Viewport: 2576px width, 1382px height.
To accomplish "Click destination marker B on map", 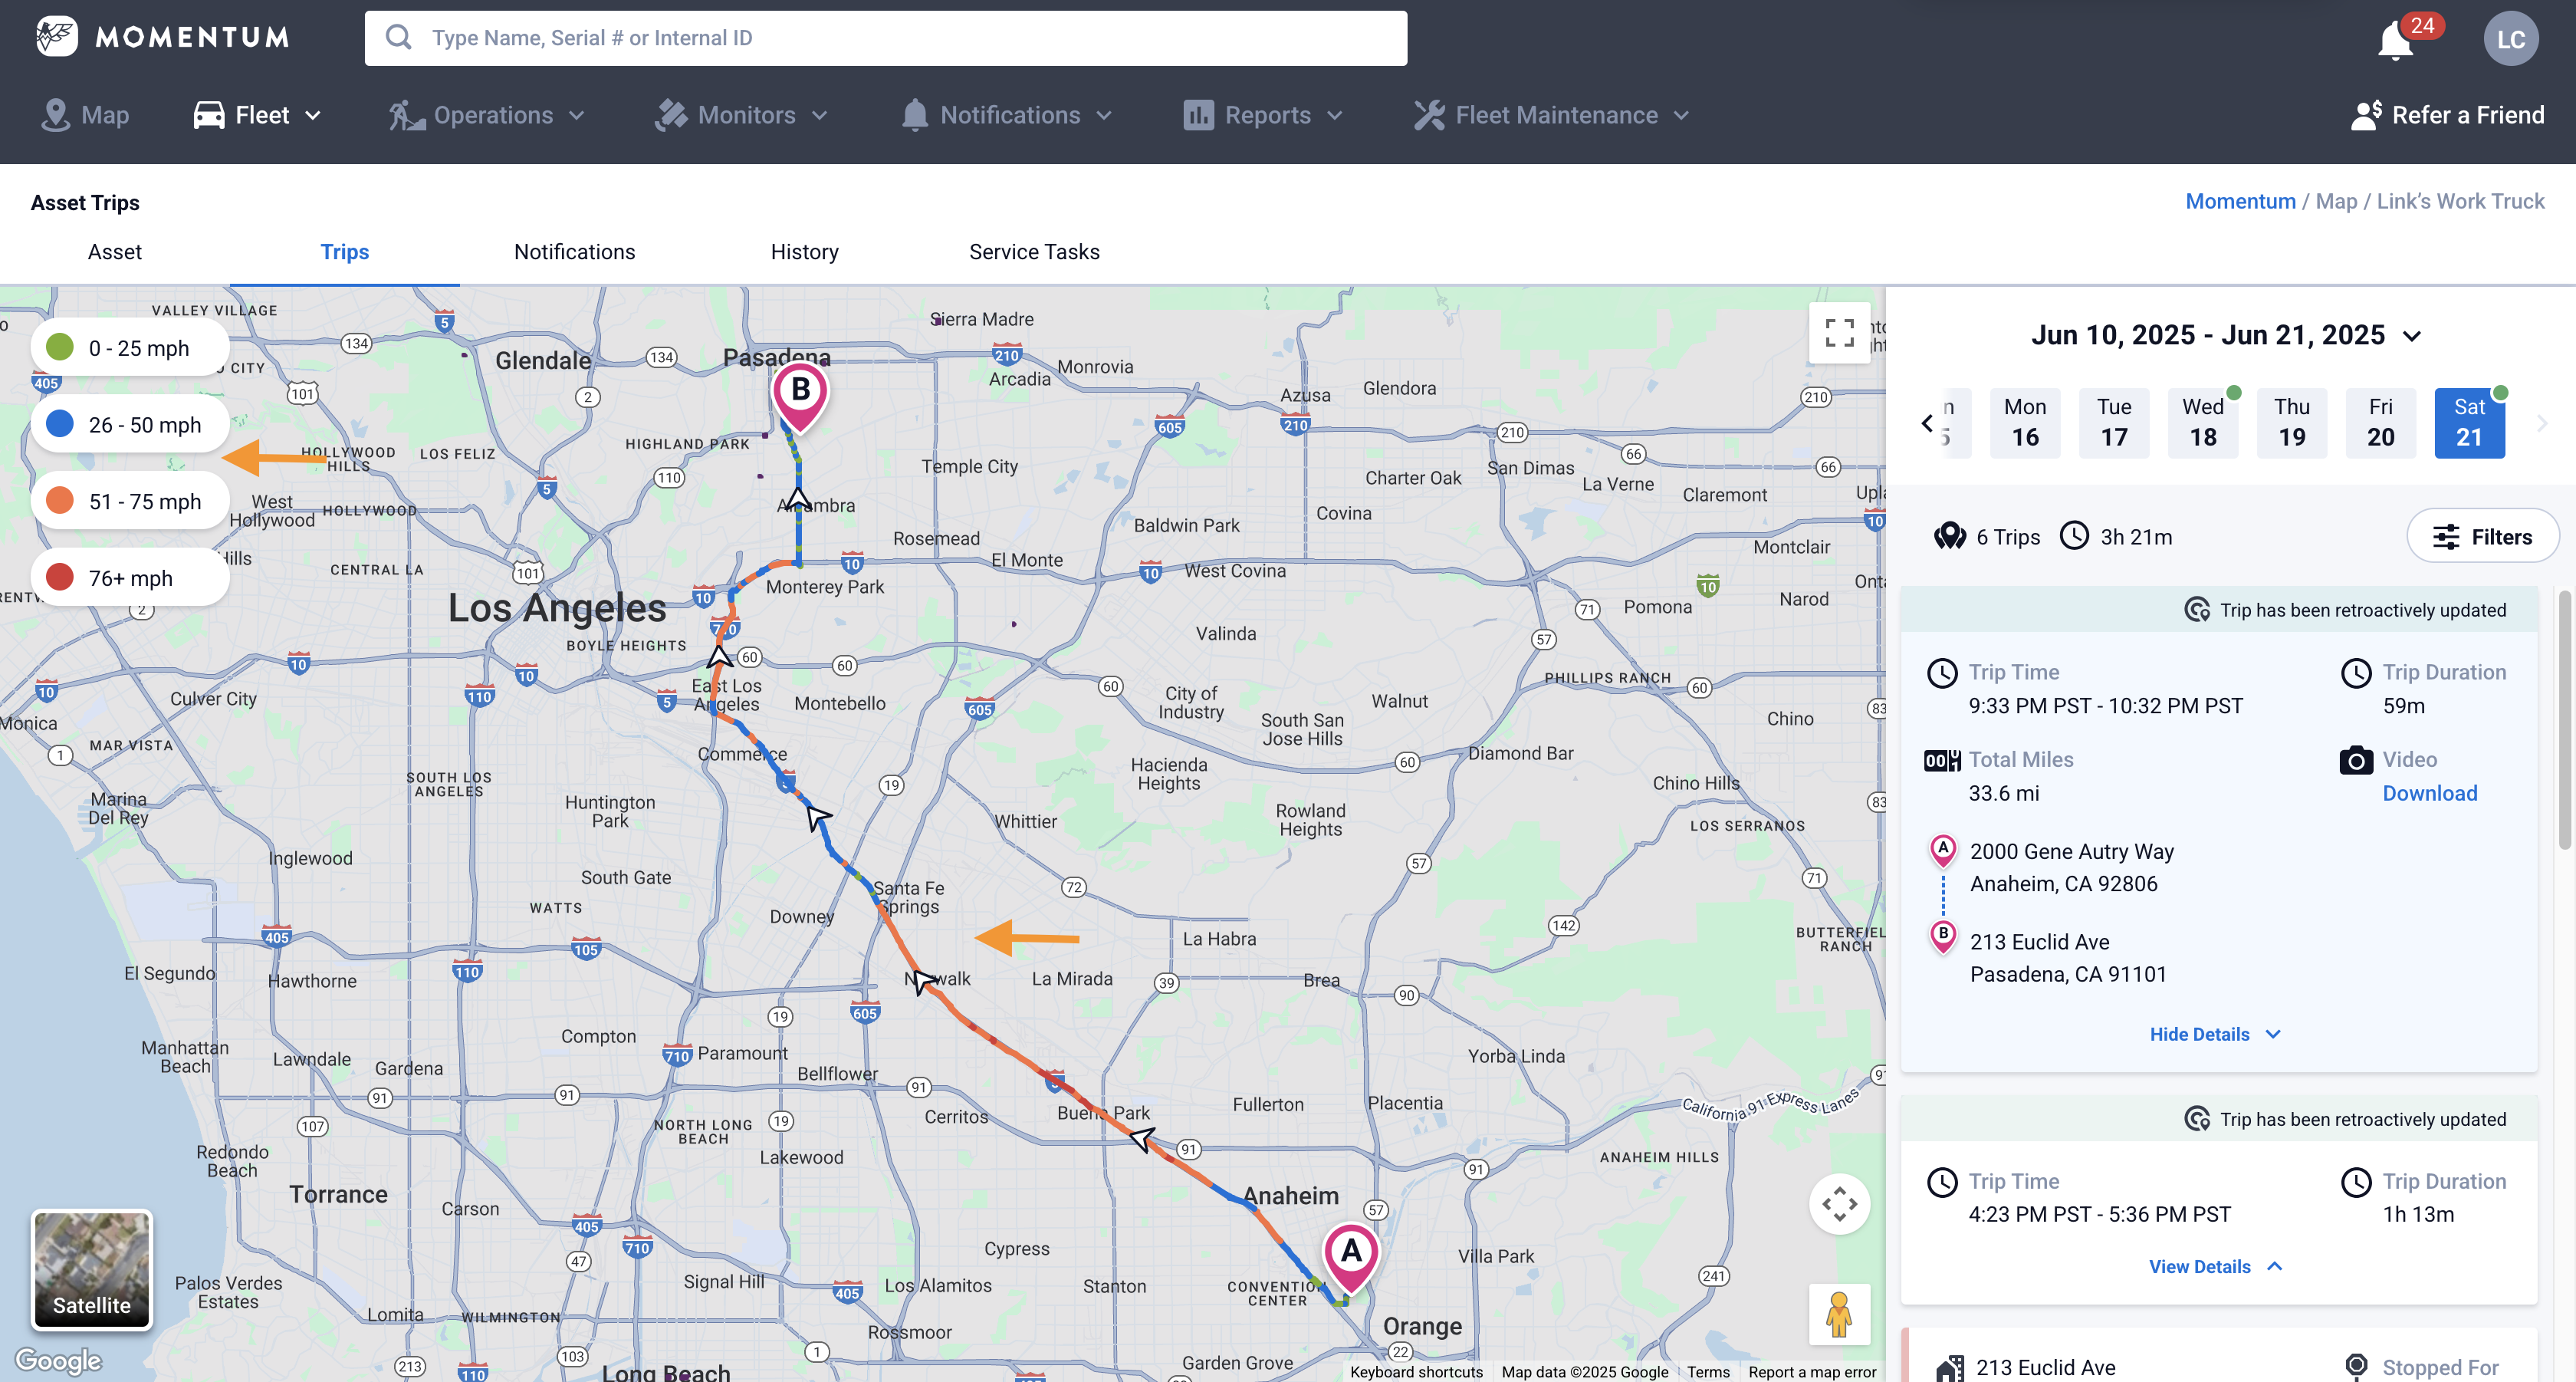I will [x=800, y=393].
